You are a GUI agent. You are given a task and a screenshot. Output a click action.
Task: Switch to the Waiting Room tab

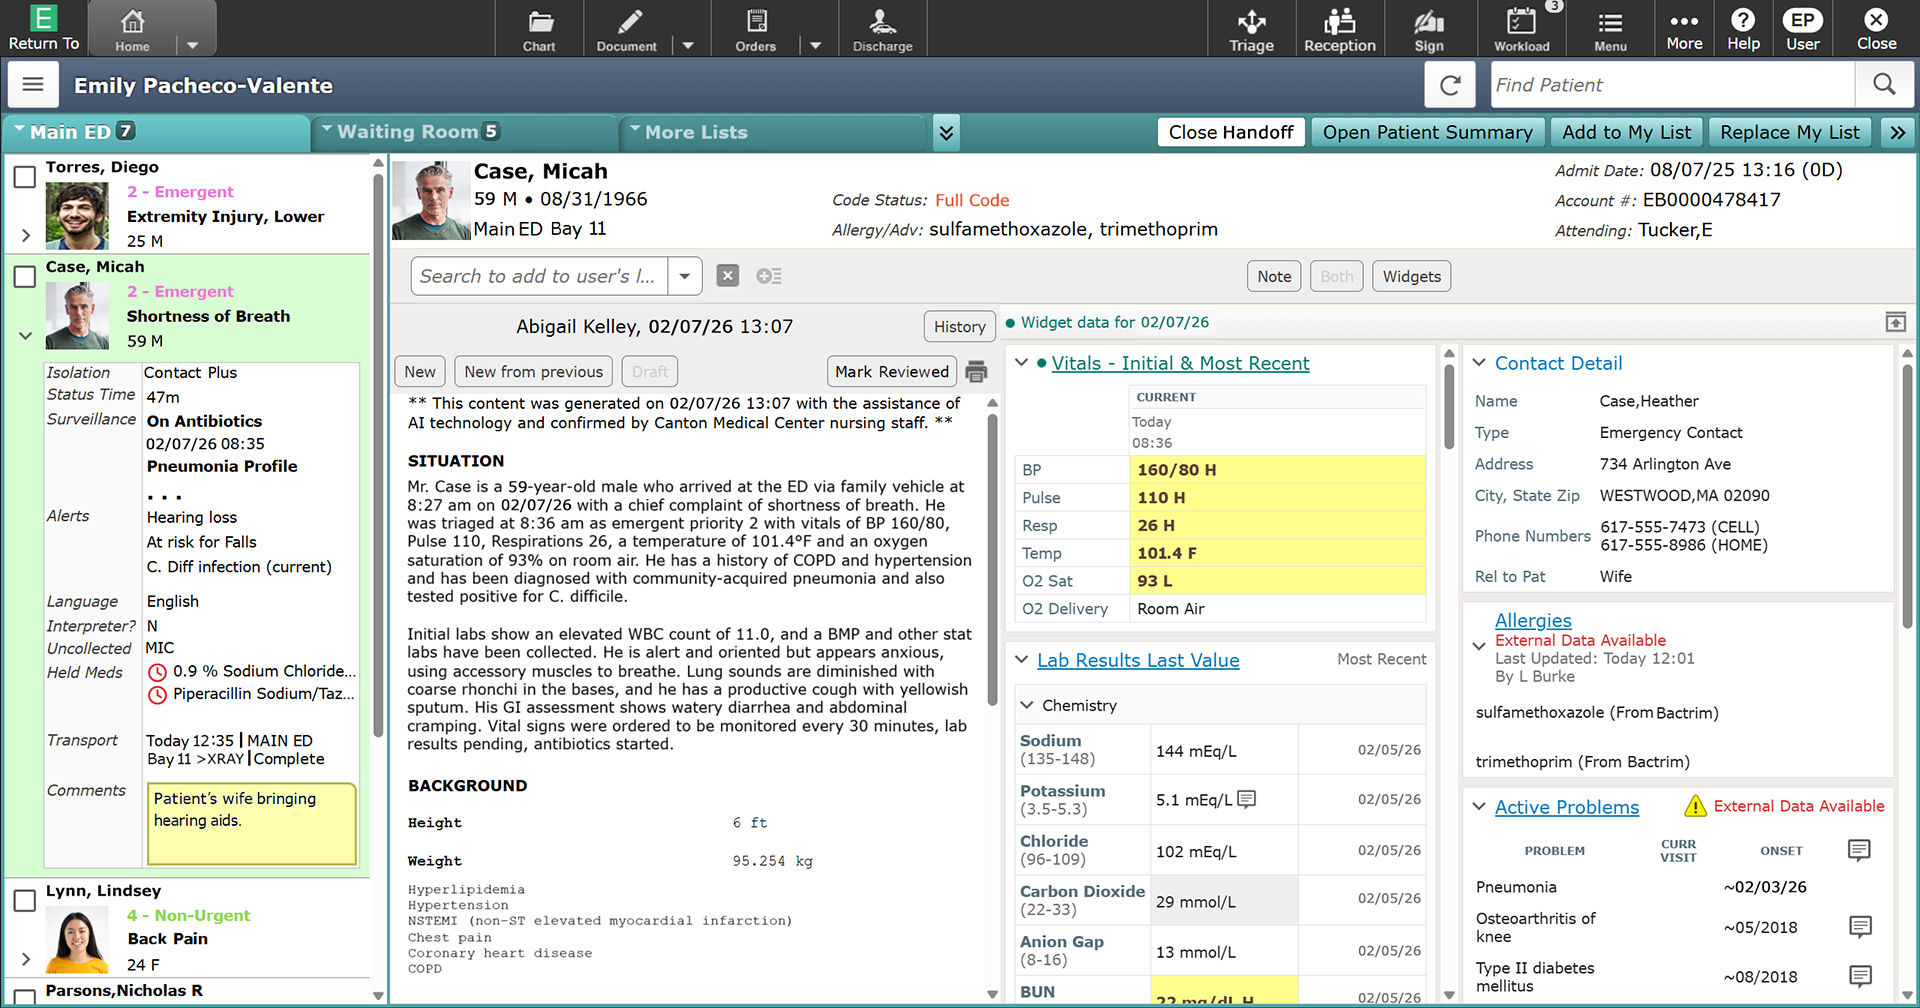463,132
